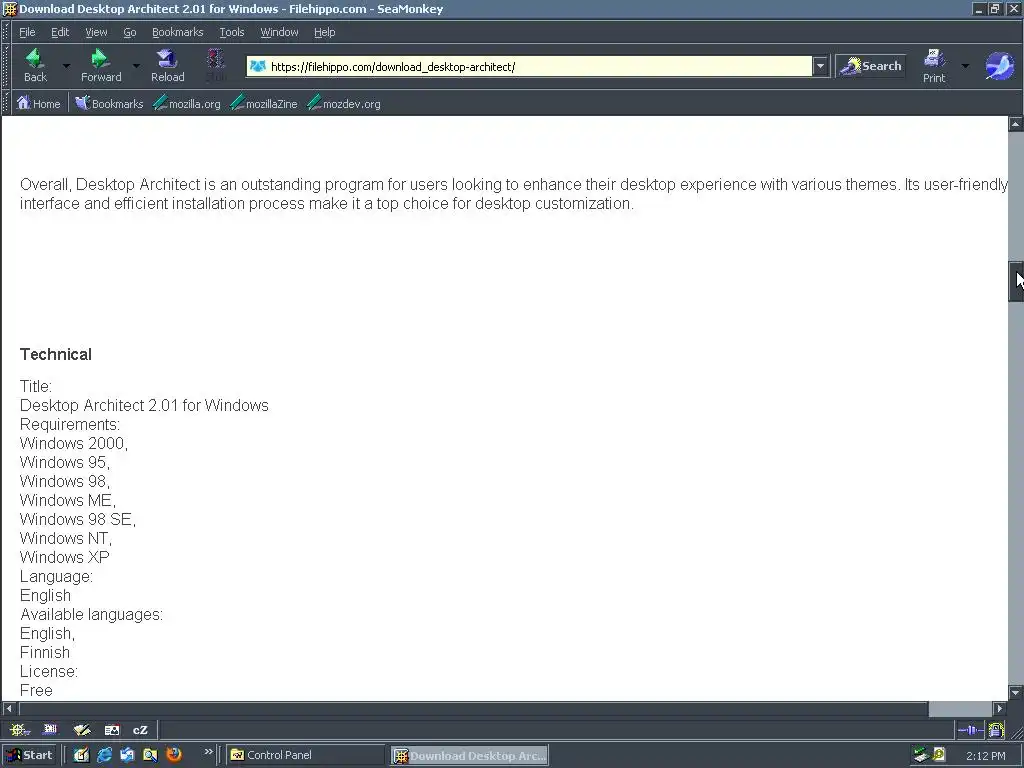Viewport: 1024px width, 768px height.
Task: Open the View menu
Action: [96, 32]
